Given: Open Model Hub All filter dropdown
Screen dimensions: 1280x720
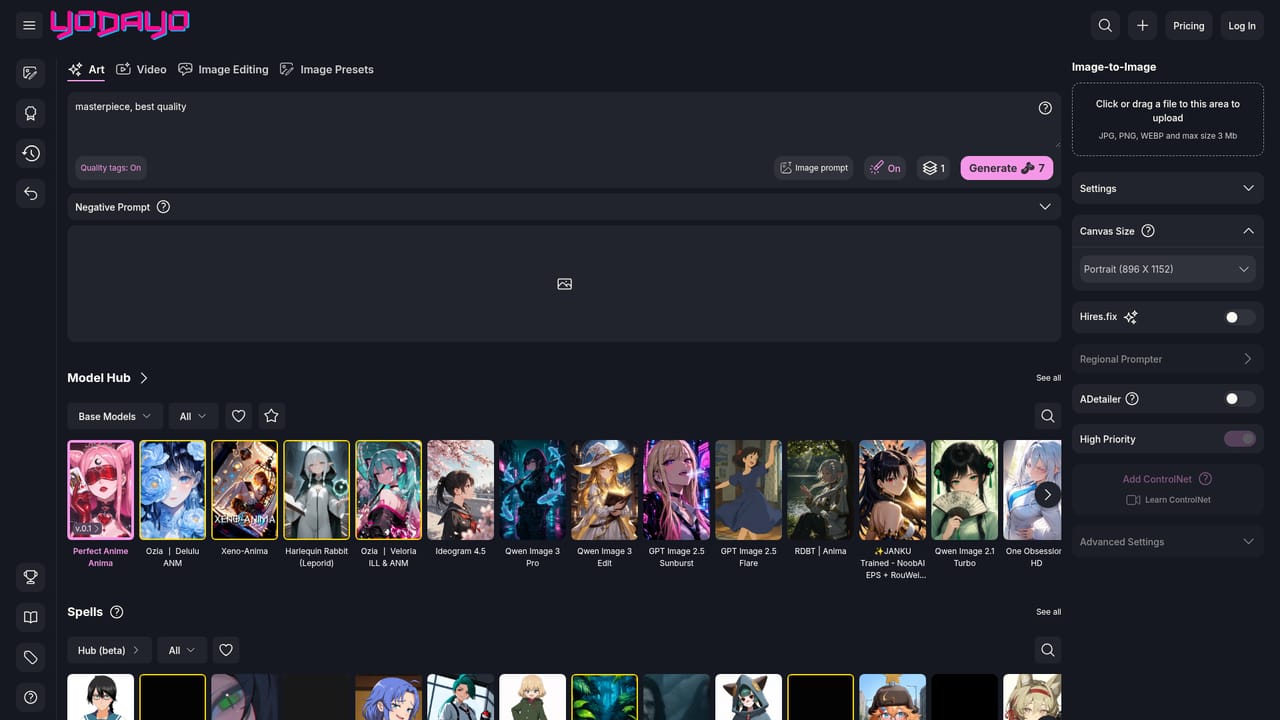Looking at the screenshot, I should pyautogui.click(x=193, y=416).
